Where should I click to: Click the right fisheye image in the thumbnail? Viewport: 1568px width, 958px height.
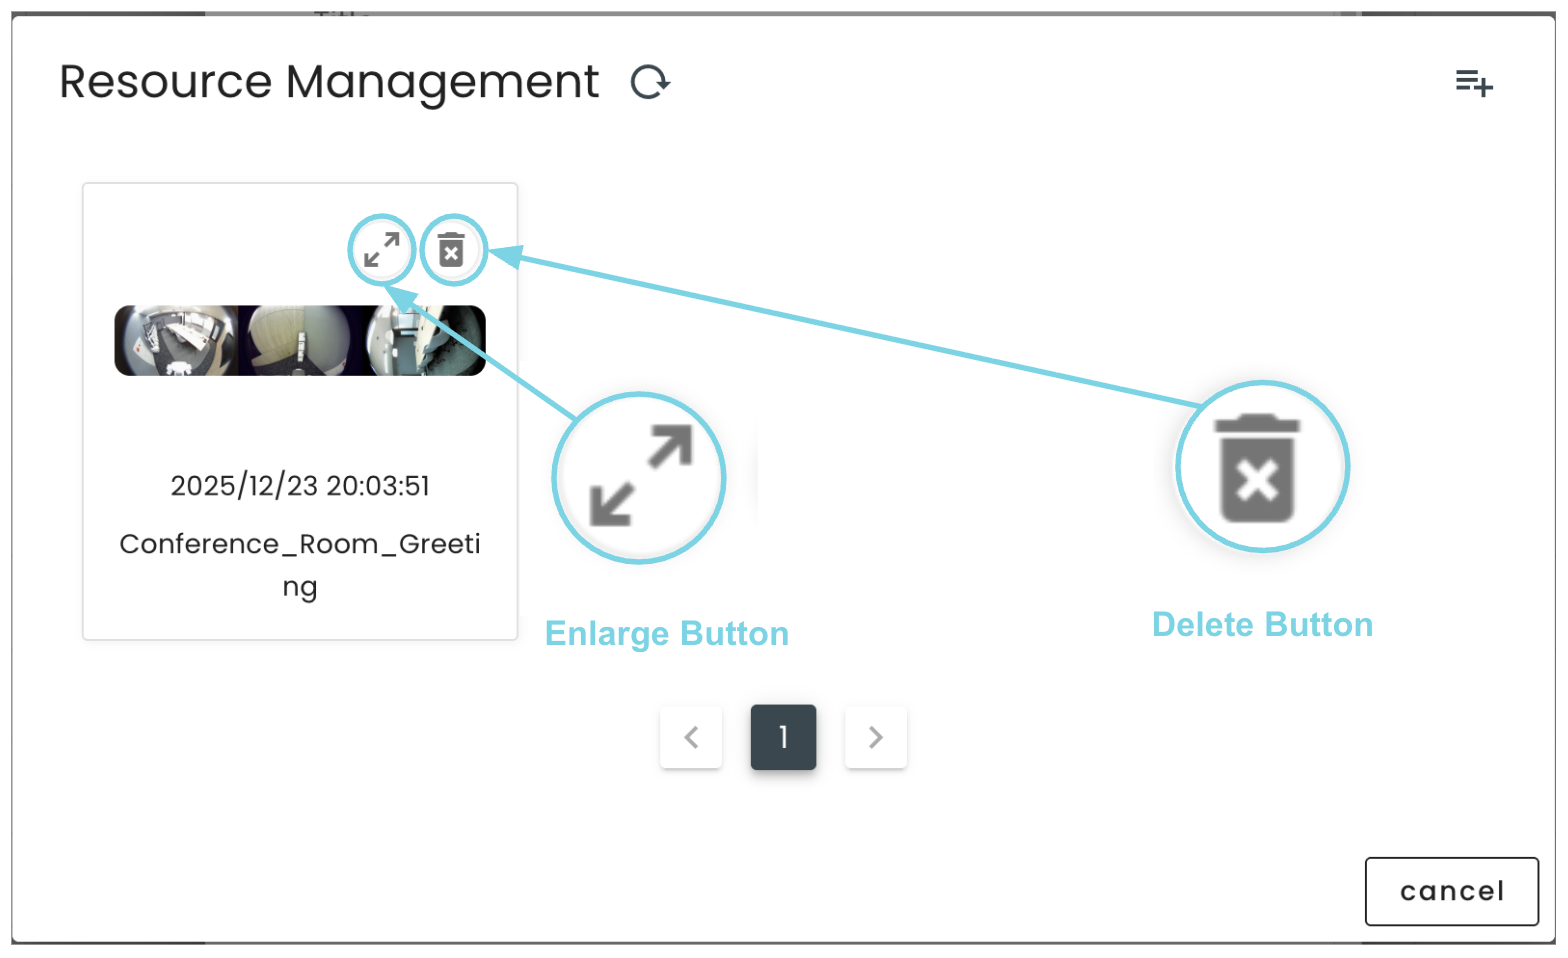coord(424,341)
